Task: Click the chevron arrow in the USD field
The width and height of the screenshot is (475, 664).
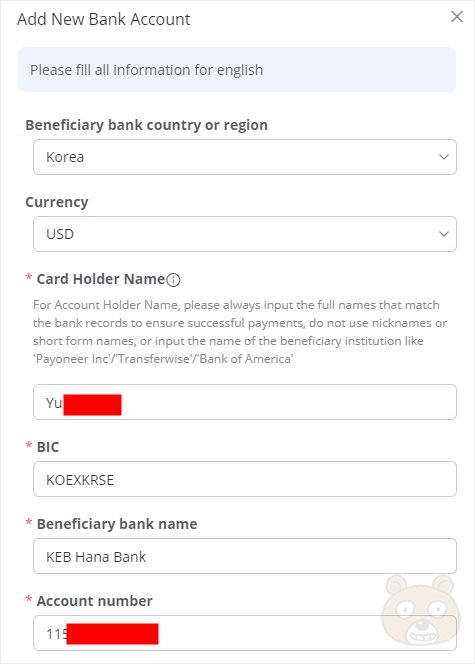Action: [444, 234]
